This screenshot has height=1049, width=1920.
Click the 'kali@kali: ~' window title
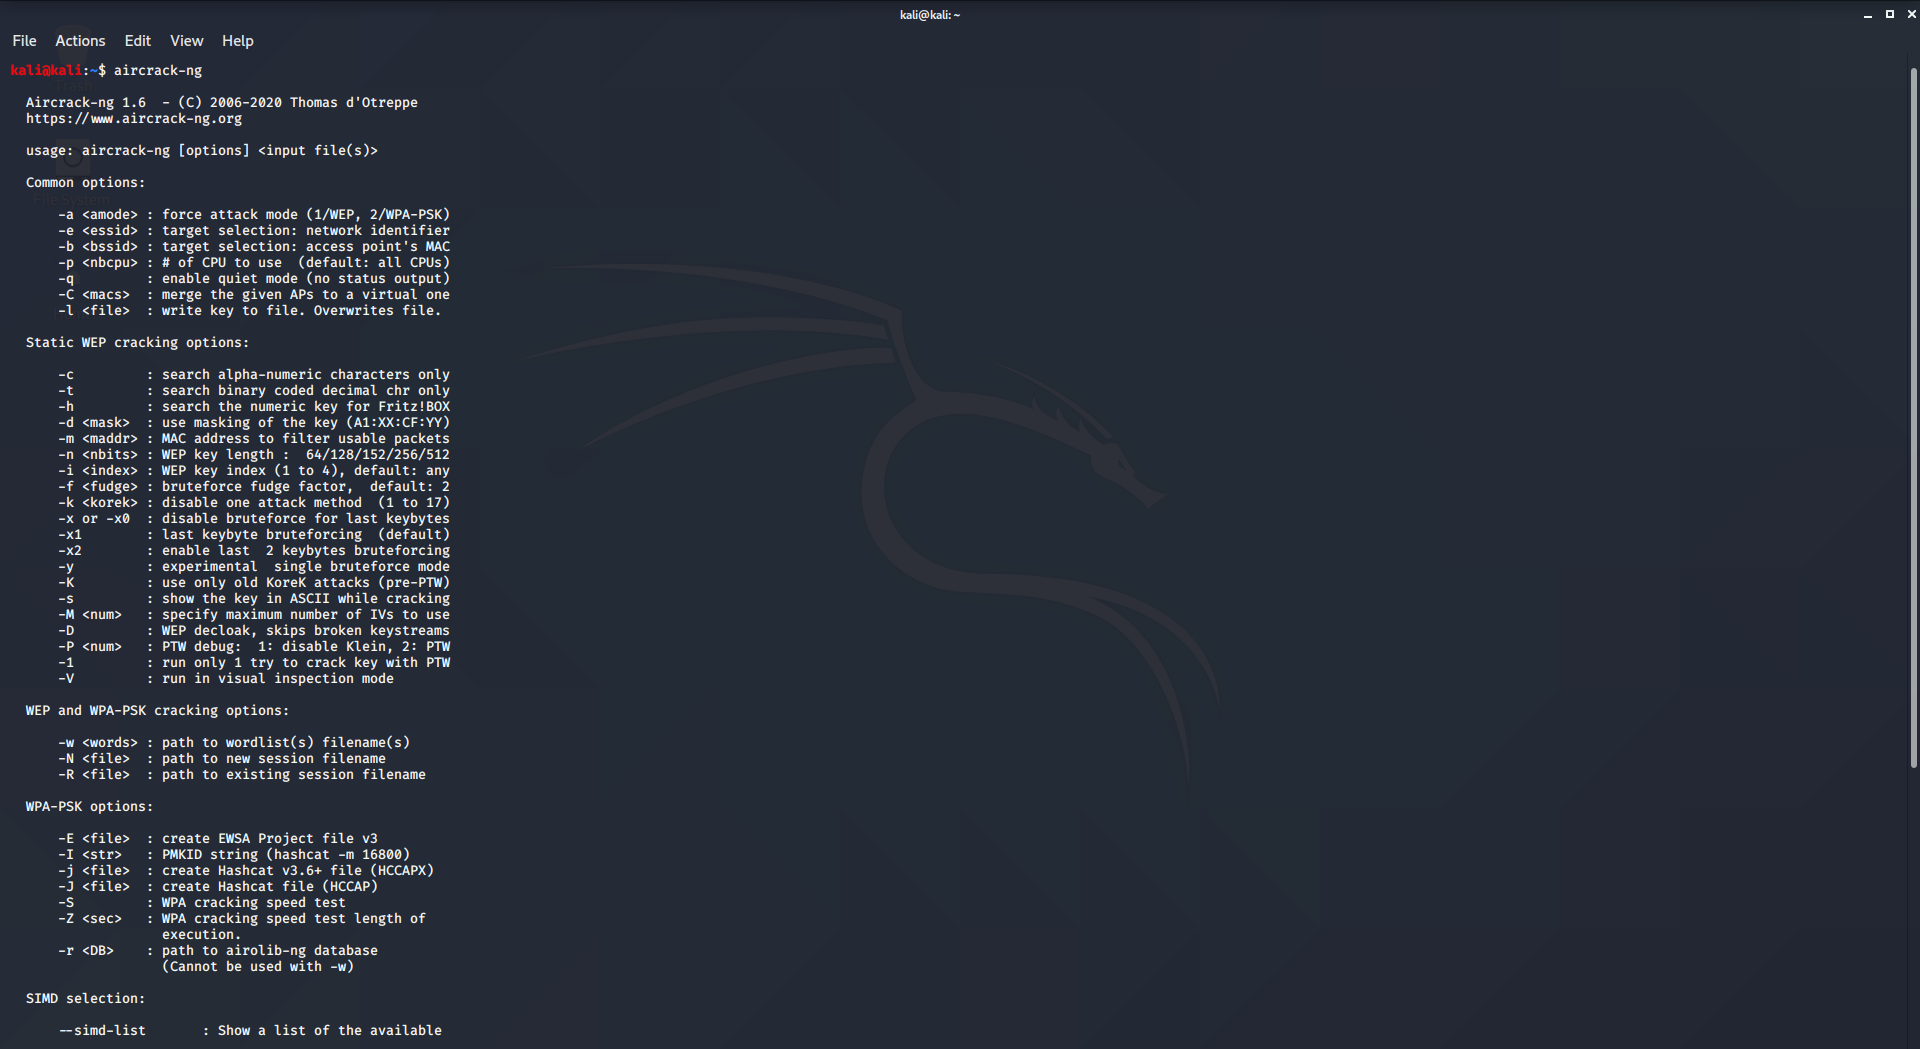[930, 15]
